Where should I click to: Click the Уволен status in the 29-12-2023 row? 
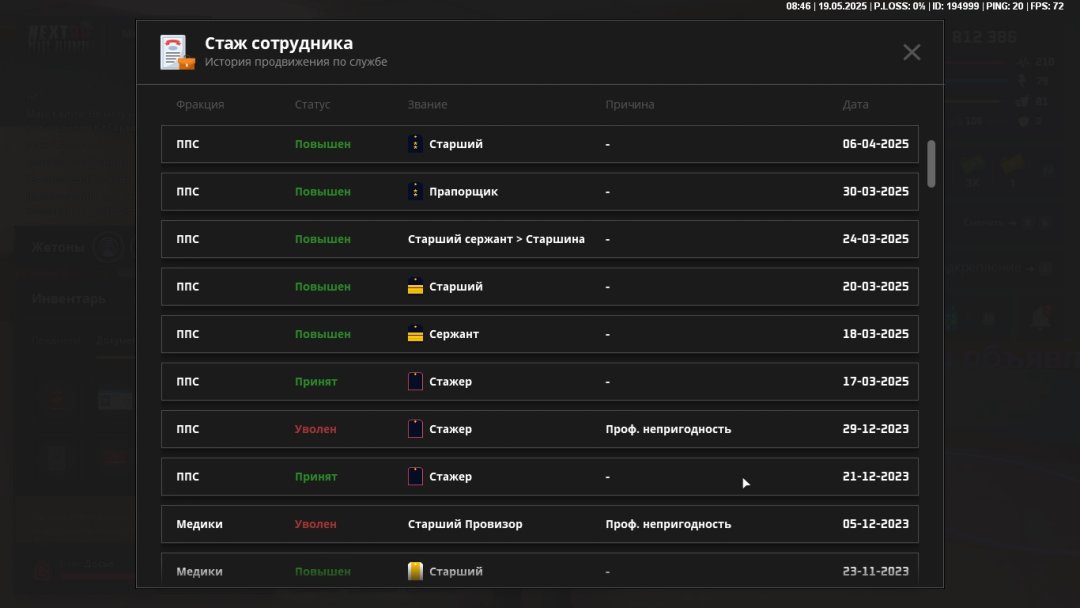pos(315,429)
